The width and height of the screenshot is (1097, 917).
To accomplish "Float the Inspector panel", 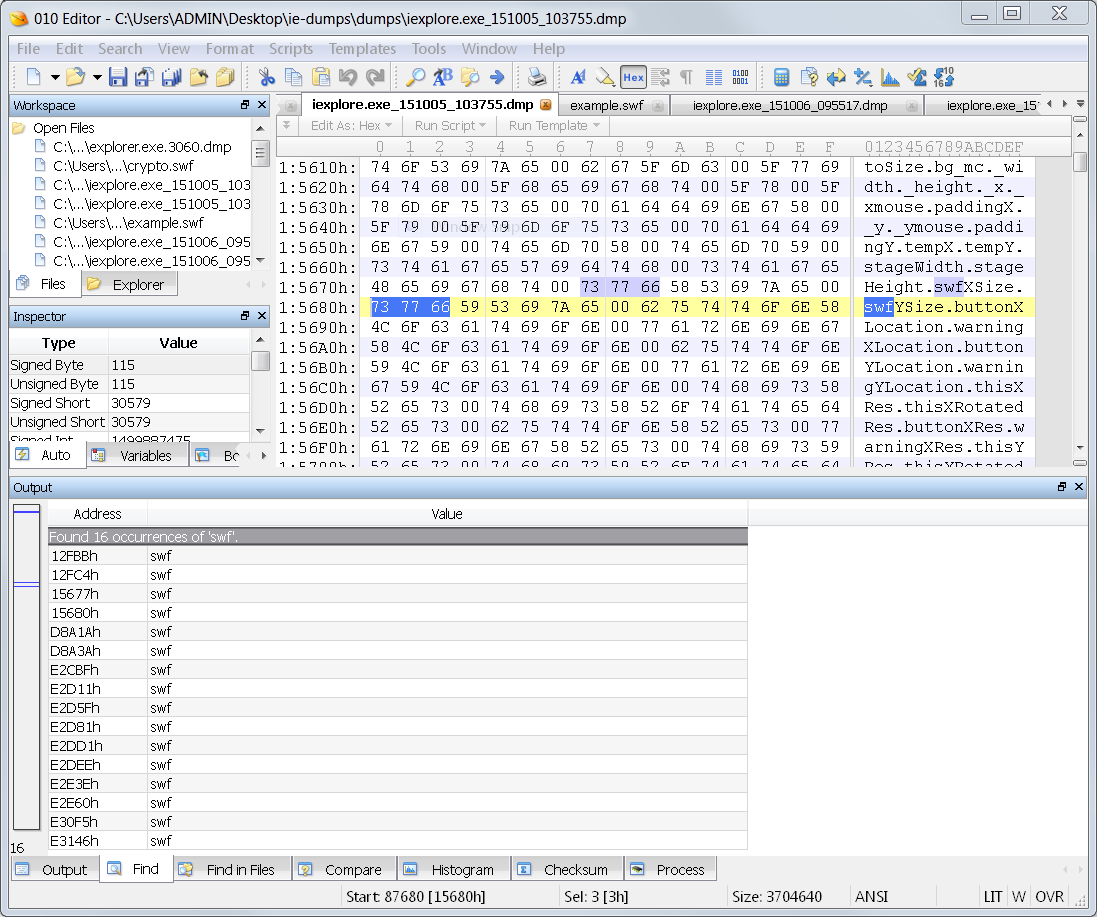I will point(245,316).
